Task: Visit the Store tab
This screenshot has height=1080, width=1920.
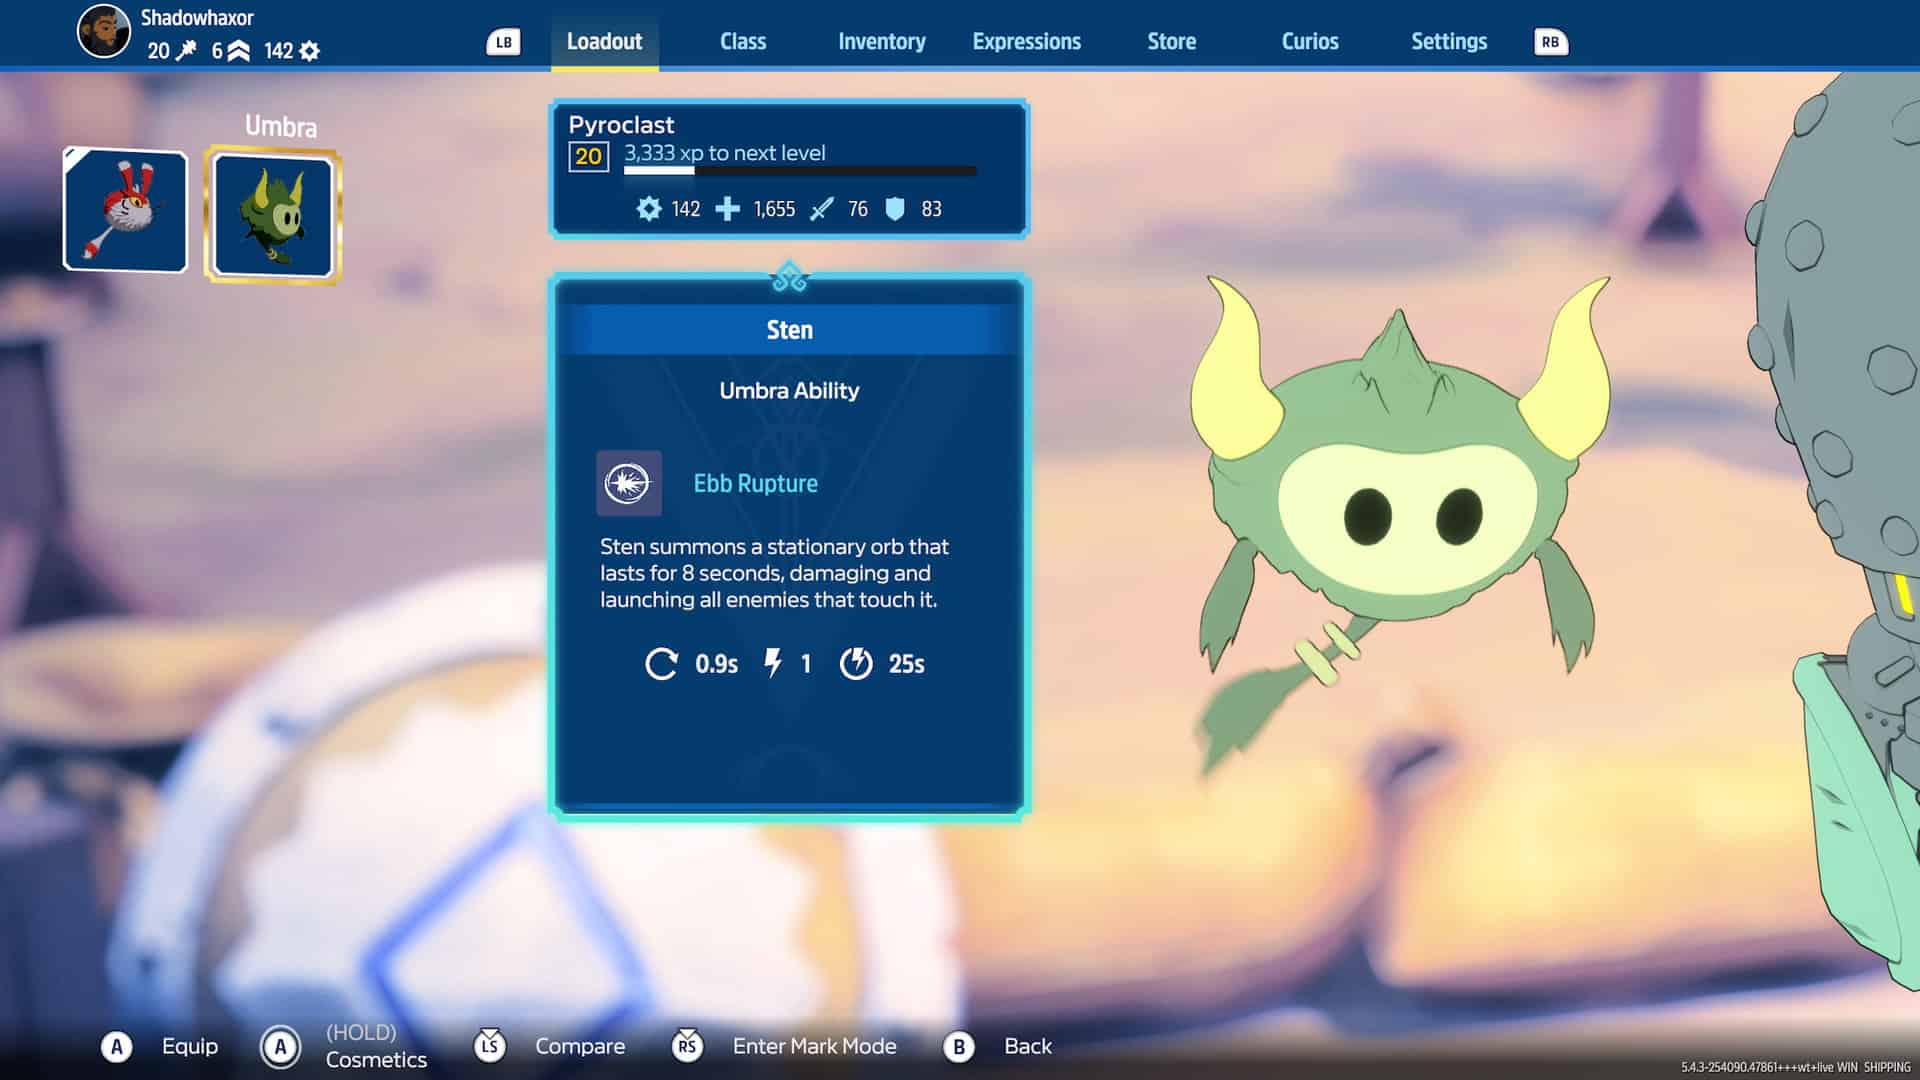Action: point(1171,42)
